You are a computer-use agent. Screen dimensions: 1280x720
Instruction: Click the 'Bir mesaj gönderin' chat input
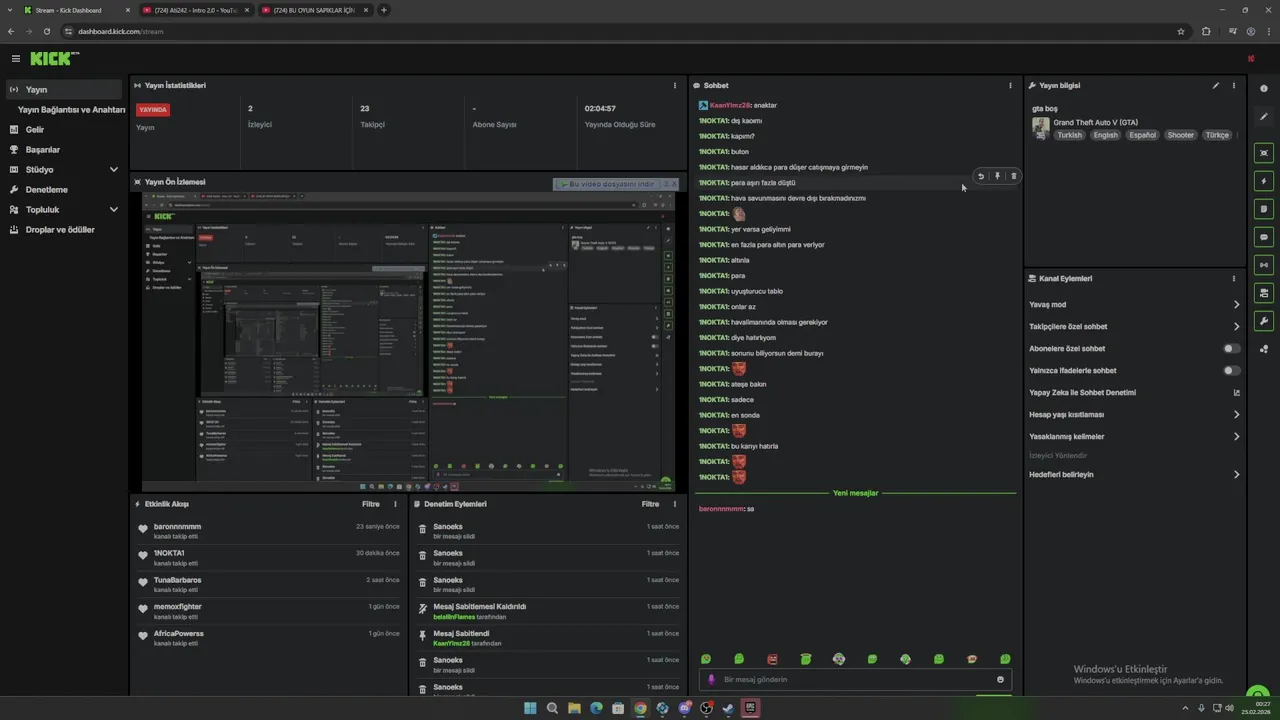(855, 680)
